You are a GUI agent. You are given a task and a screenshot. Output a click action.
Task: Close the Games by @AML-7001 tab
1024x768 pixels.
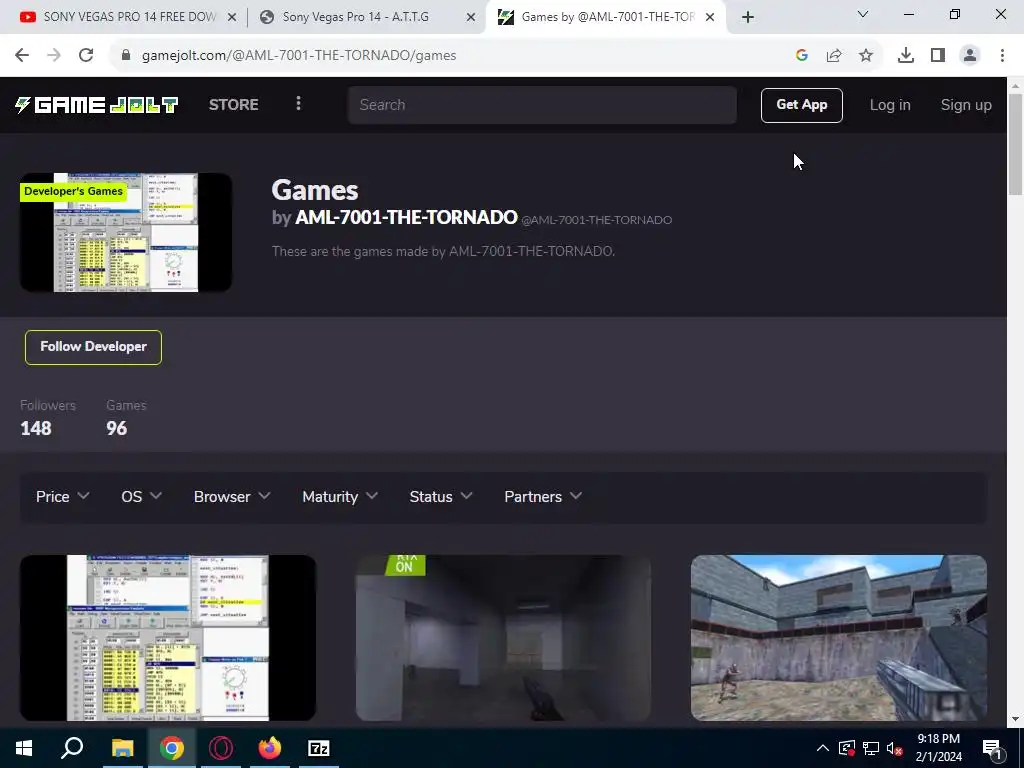tap(710, 18)
